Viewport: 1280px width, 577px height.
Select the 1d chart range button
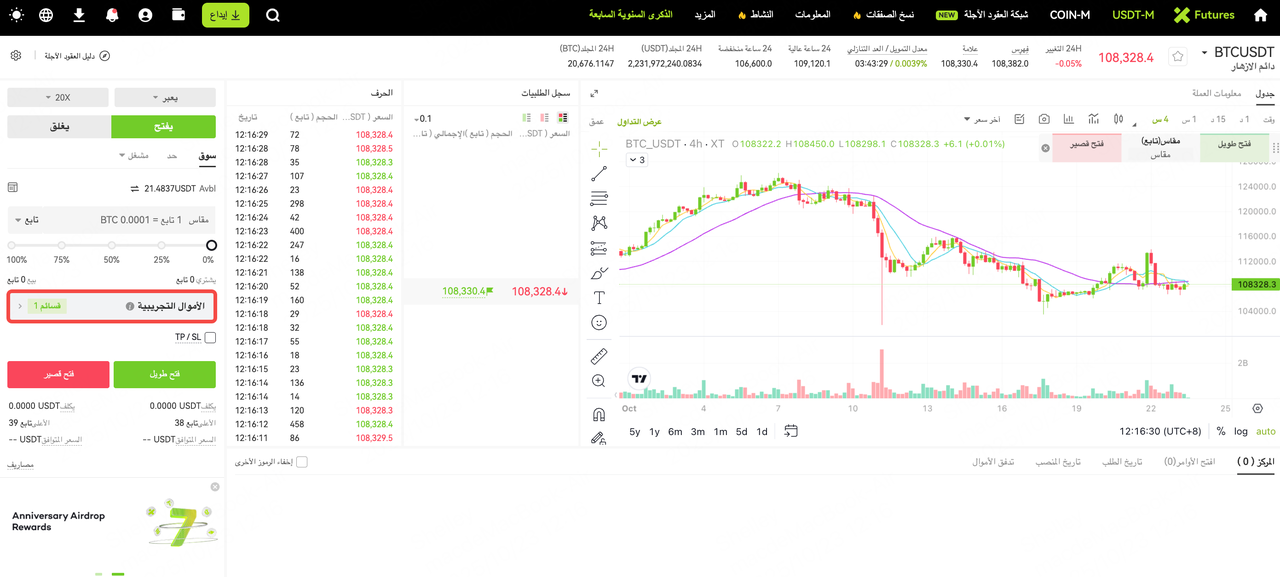tap(762, 431)
